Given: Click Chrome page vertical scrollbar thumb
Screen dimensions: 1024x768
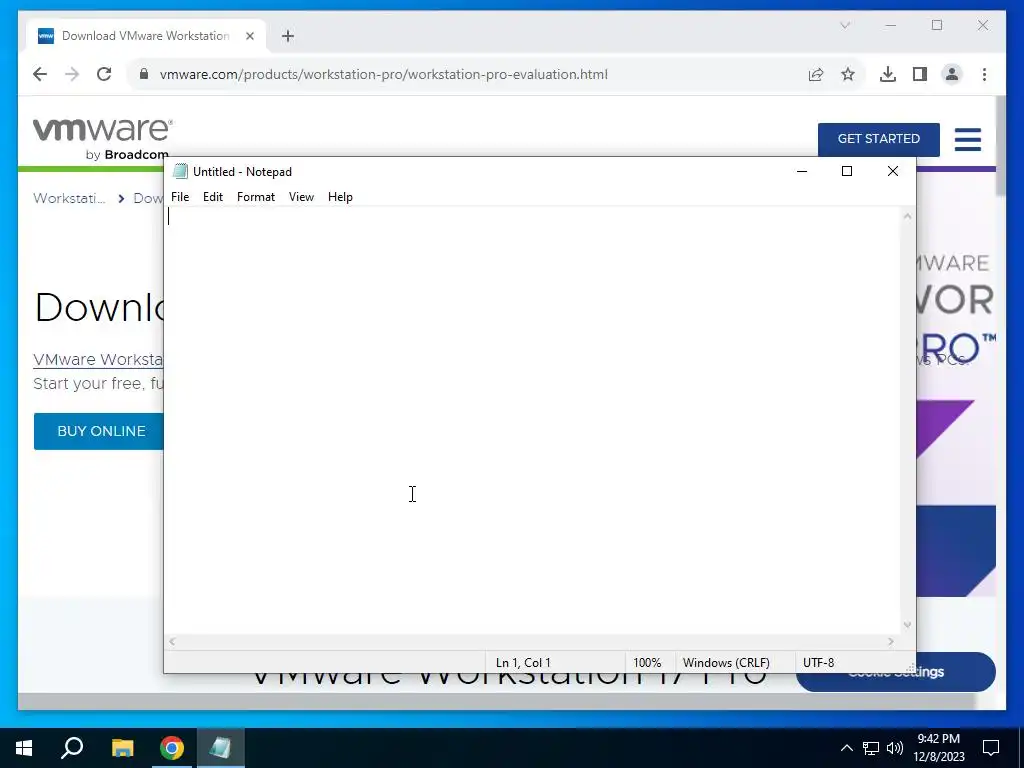Looking at the screenshot, I should 1000,146.
